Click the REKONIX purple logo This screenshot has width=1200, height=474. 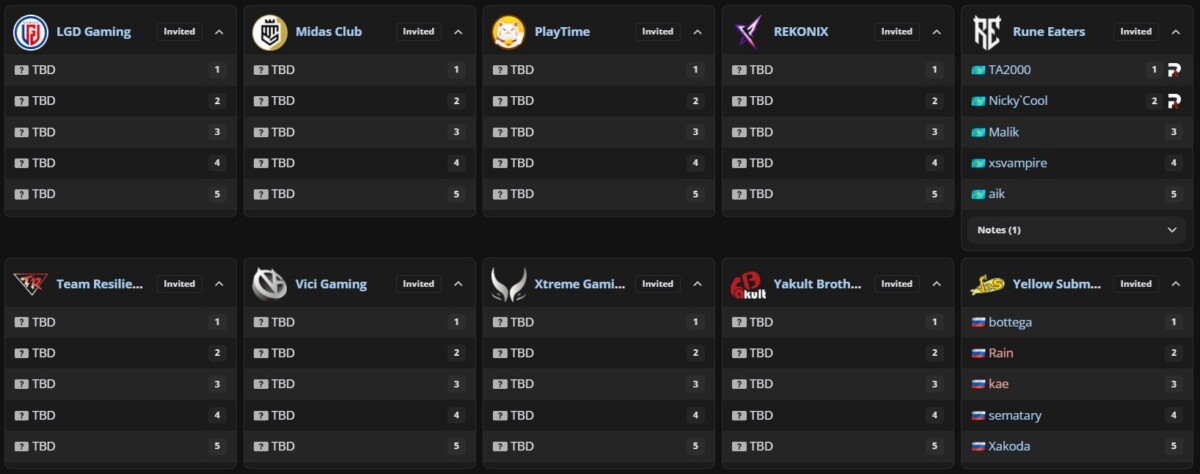(x=747, y=32)
